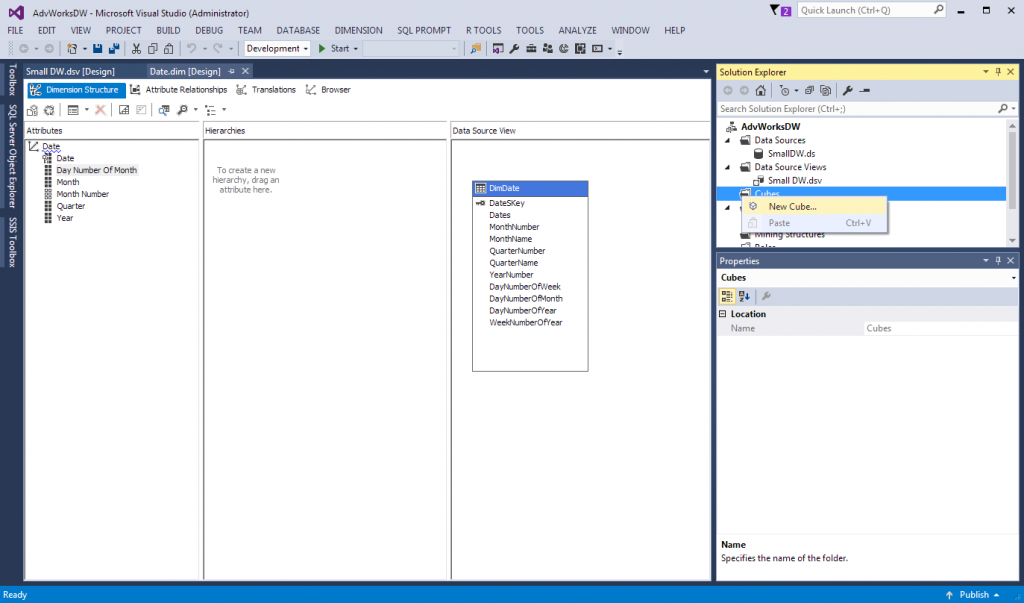Open the SQL Server Object Explorer side tab

[x=12, y=156]
